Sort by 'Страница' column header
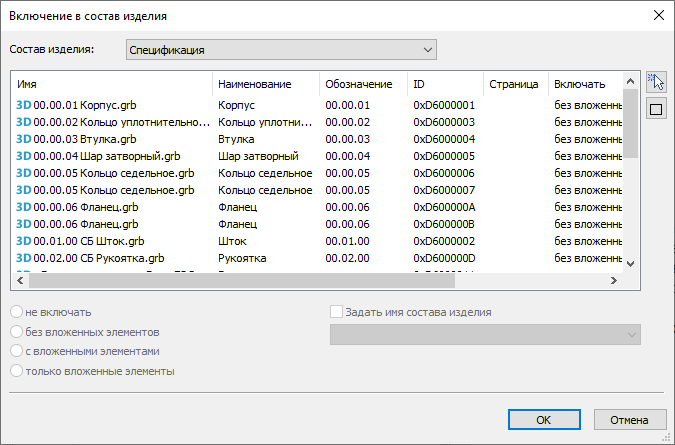This screenshot has height=445, width=675. click(x=516, y=84)
